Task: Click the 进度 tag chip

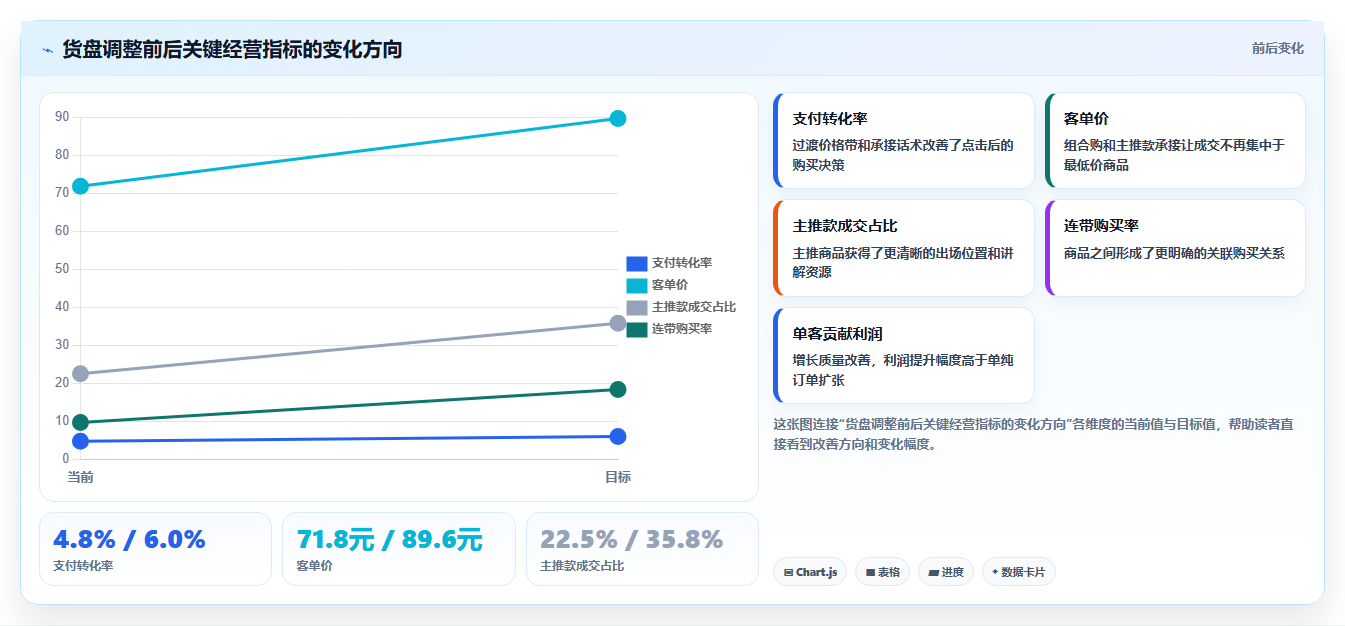Action: click(946, 572)
